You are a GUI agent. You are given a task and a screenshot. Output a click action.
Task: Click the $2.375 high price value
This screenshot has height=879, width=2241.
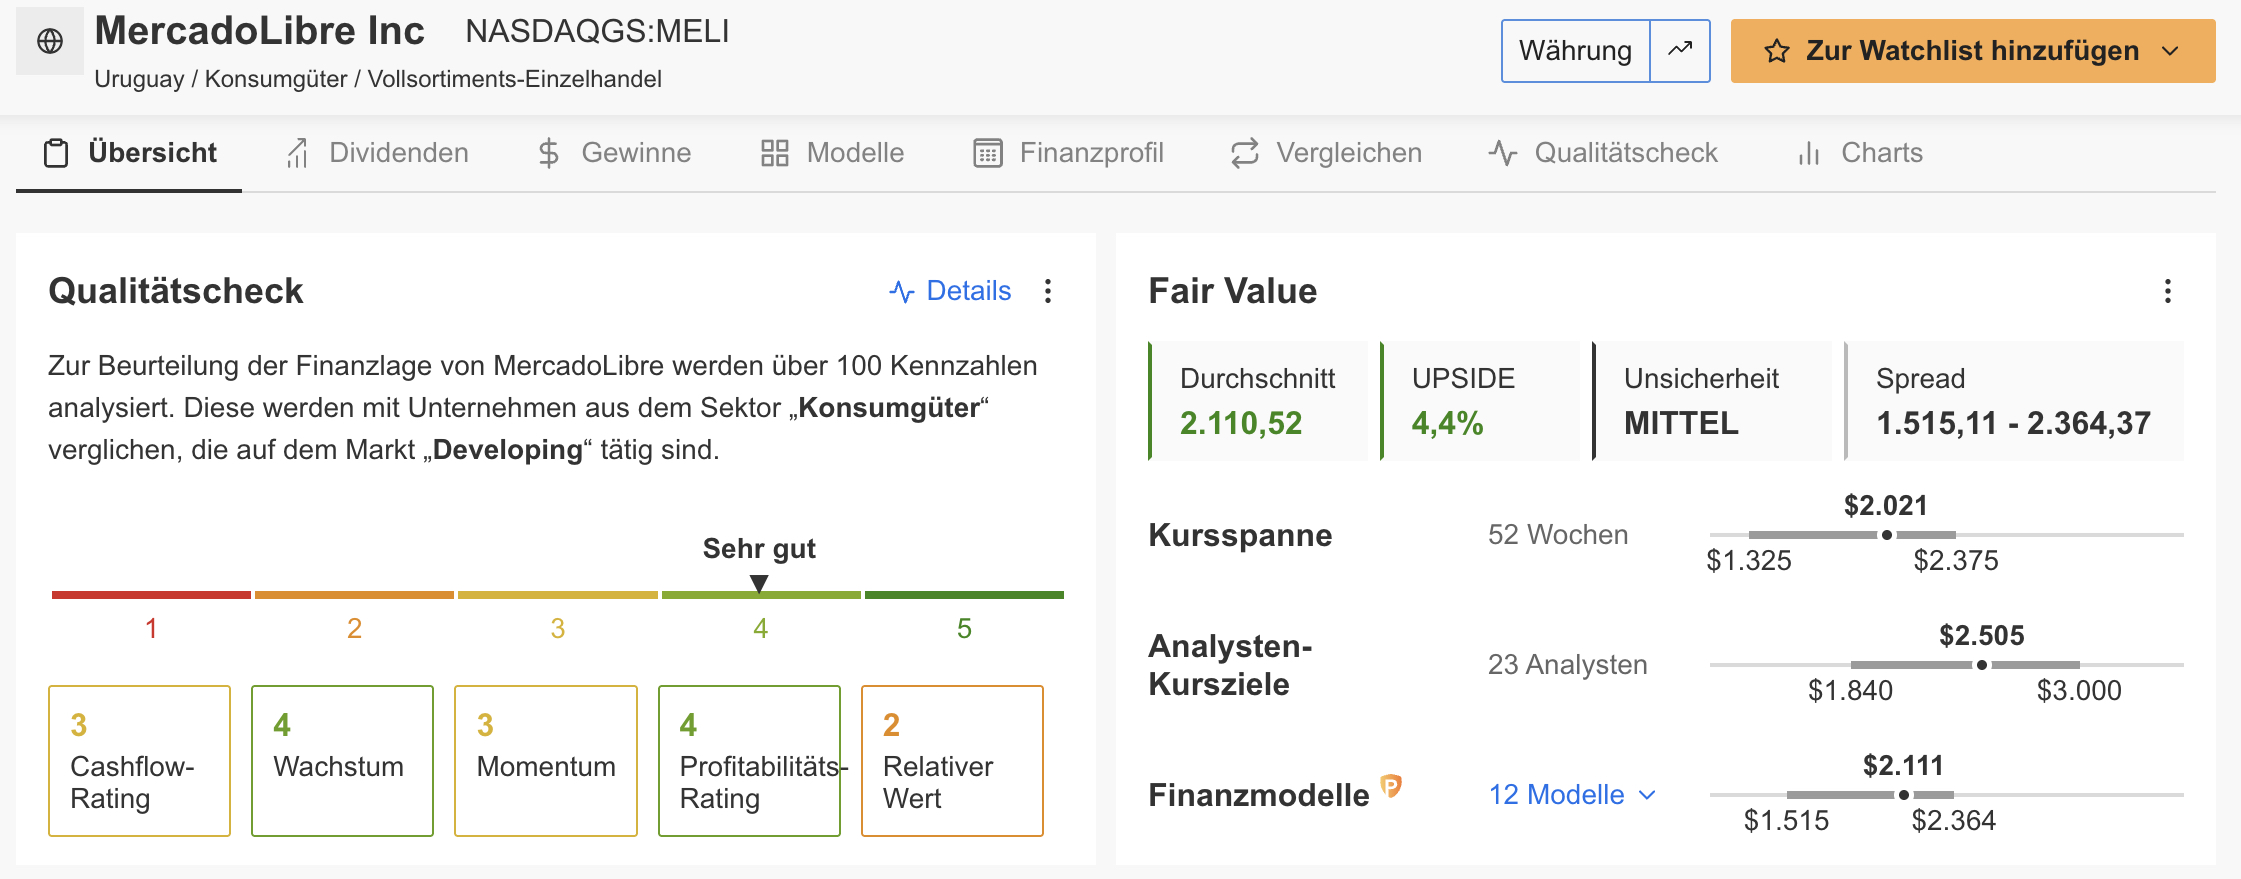coord(1956,561)
